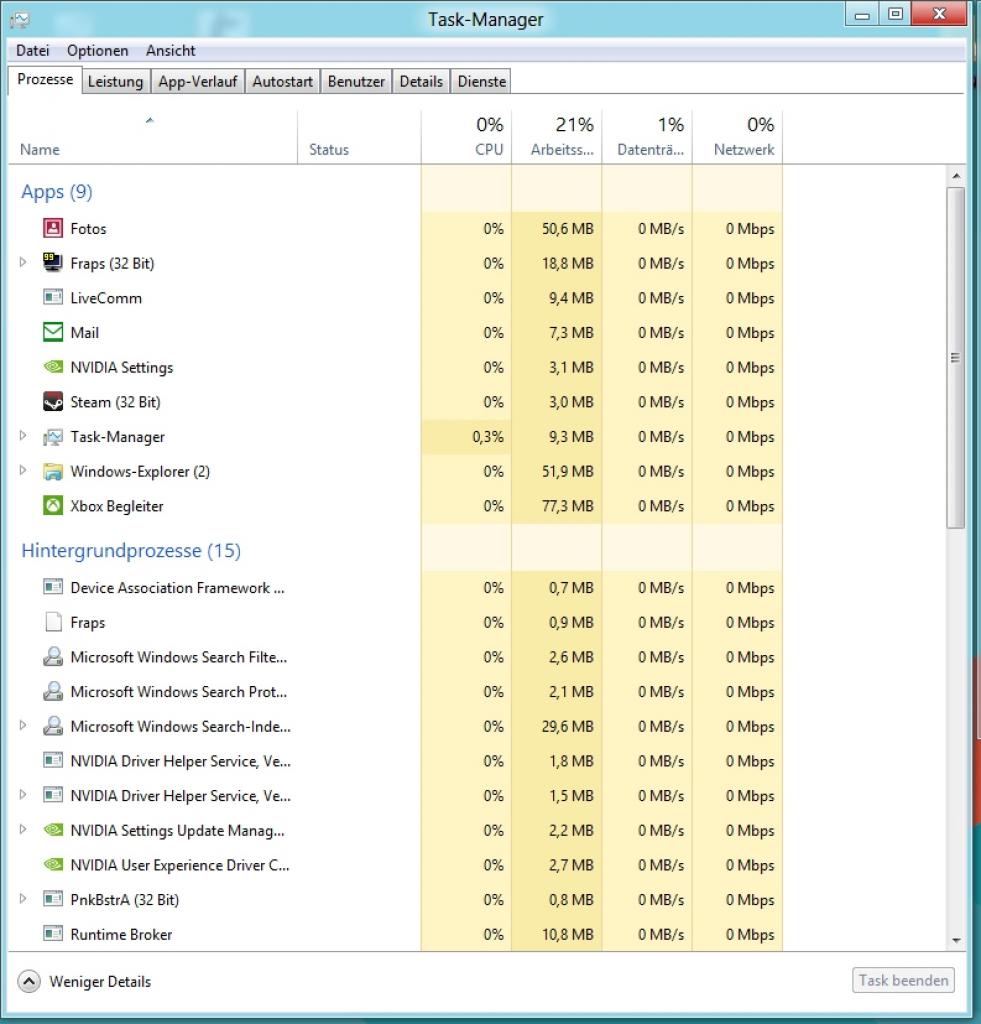This screenshot has width=981, height=1024.
Task: Click the LiveComm process icon
Action: tap(53, 297)
